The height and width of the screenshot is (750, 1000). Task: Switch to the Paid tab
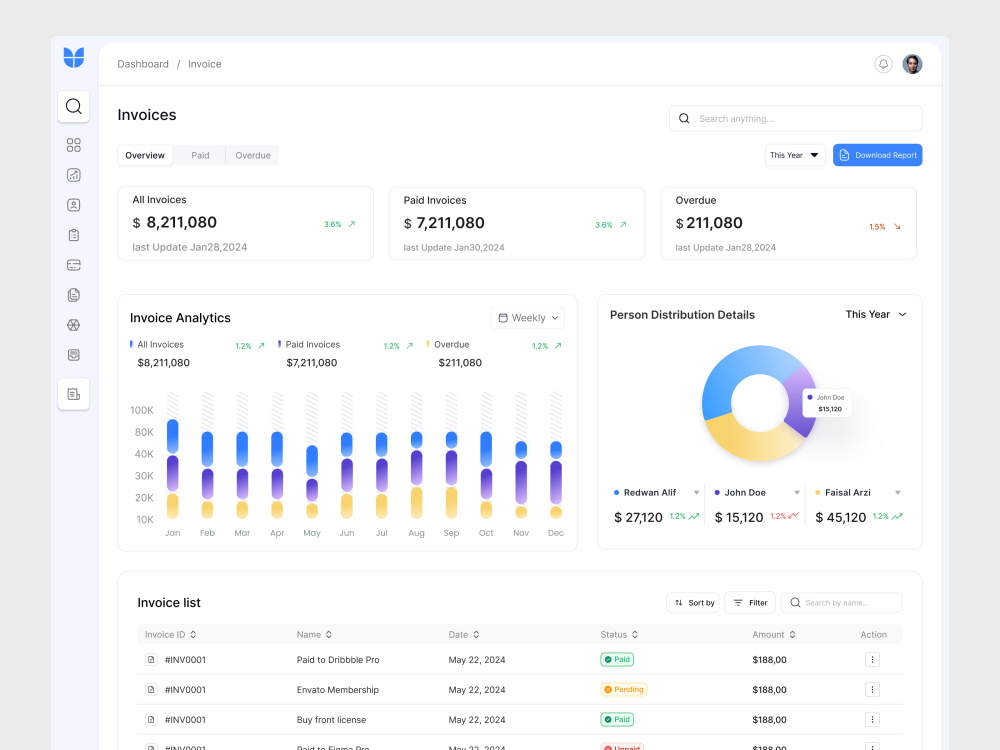[200, 155]
